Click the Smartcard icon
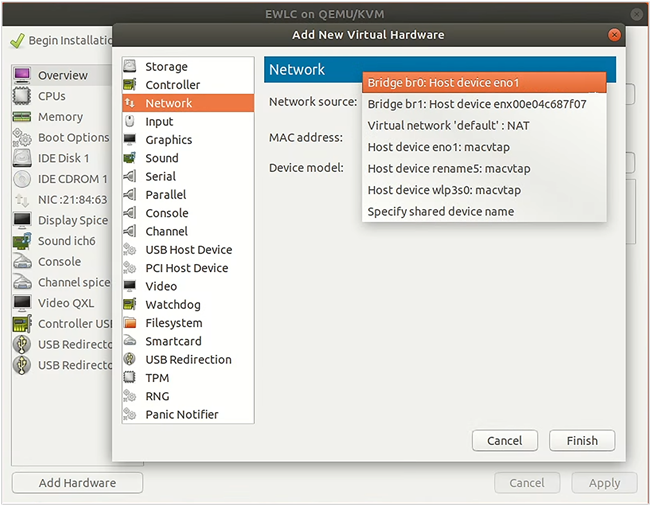 (x=130, y=341)
